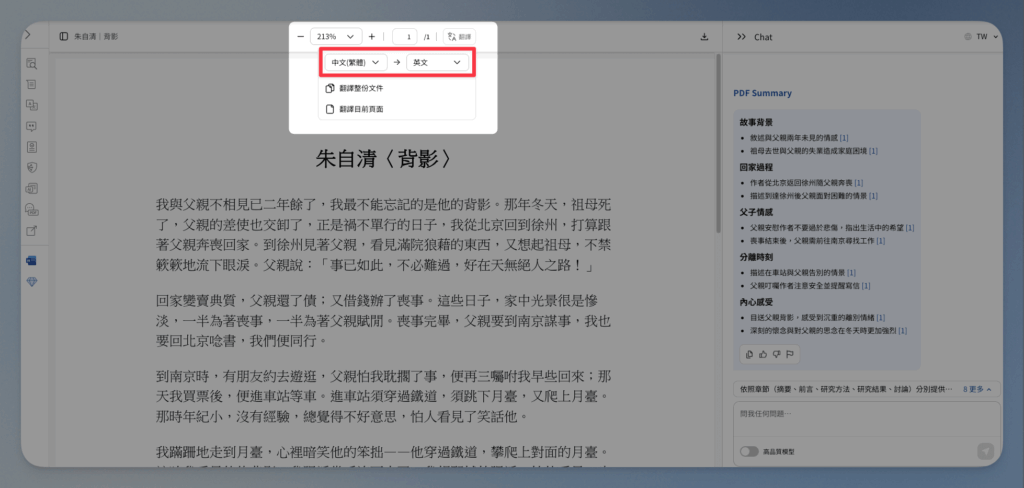Copy the summary using the copy icon
This screenshot has width=1024, height=488.
pos(750,354)
